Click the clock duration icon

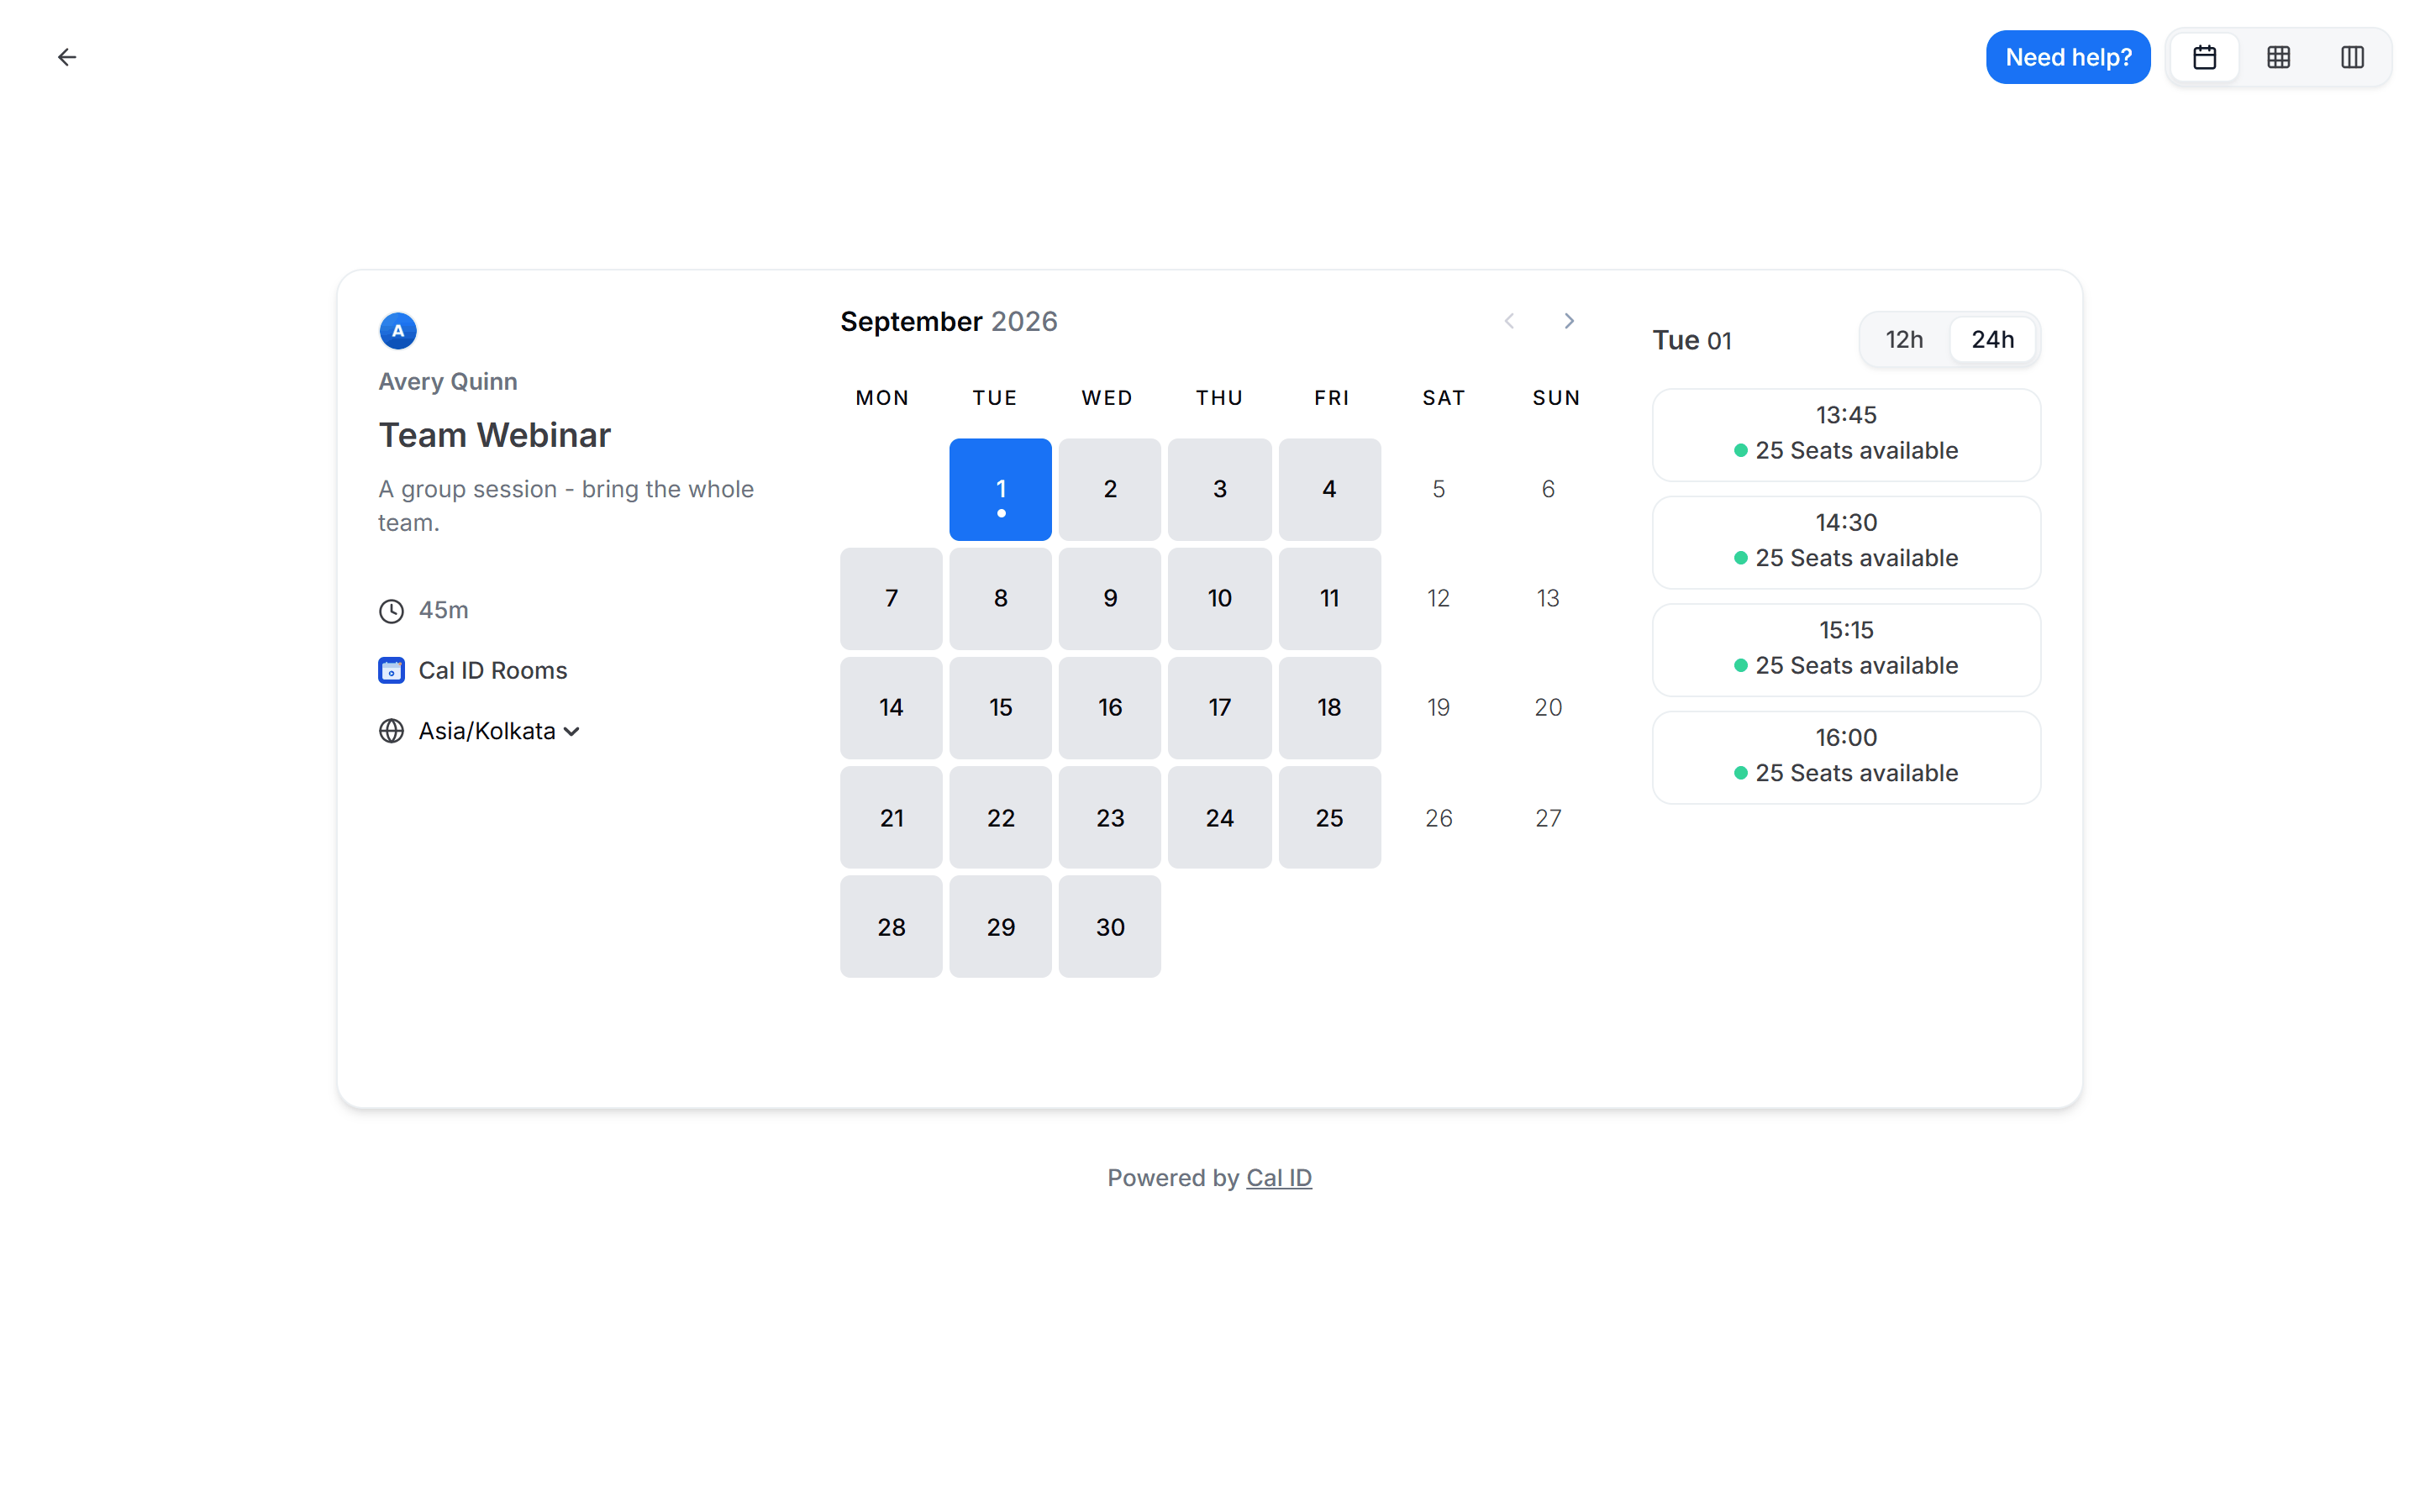click(391, 611)
